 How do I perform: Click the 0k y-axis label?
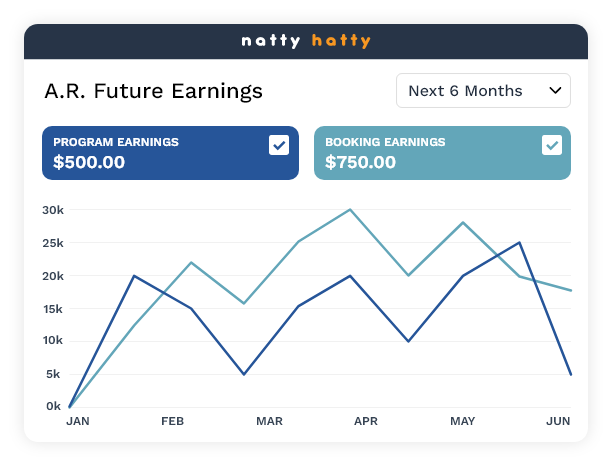54,407
